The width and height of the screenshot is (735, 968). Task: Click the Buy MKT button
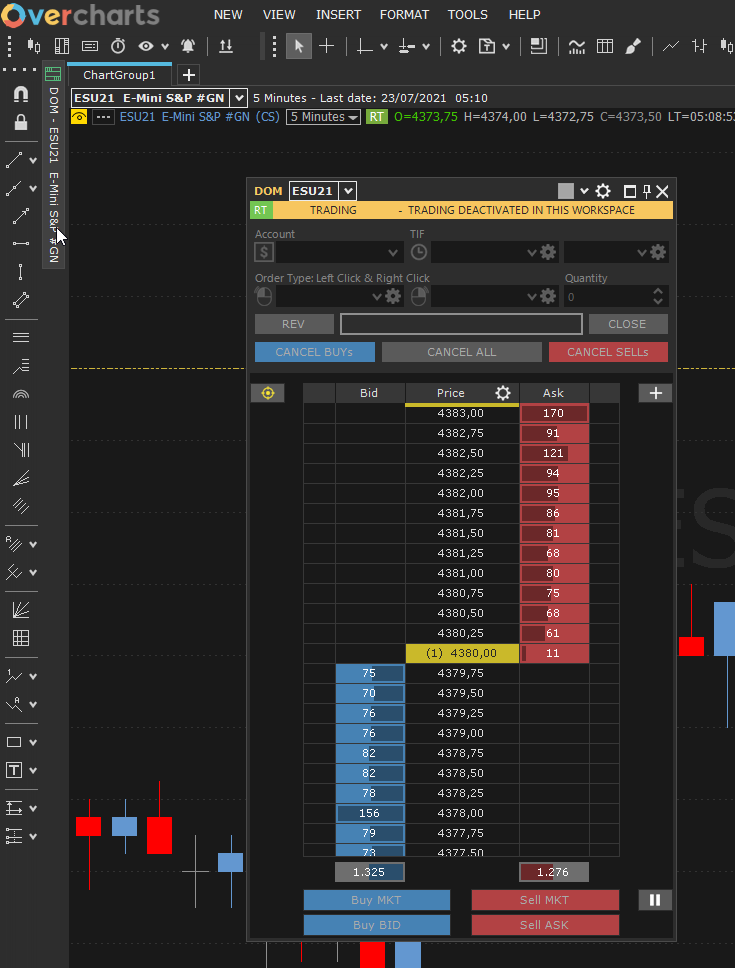[376, 900]
